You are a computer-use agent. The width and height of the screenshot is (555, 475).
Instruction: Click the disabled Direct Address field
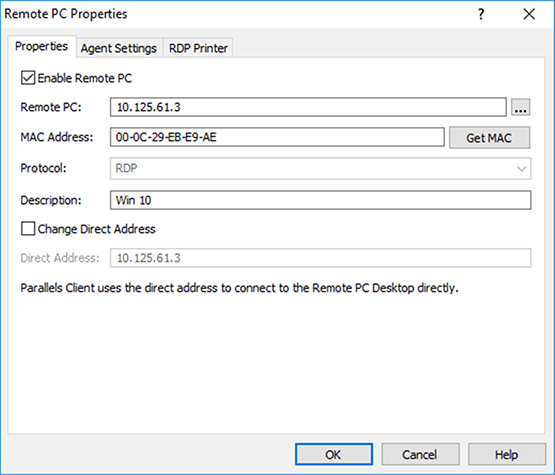click(320, 258)
